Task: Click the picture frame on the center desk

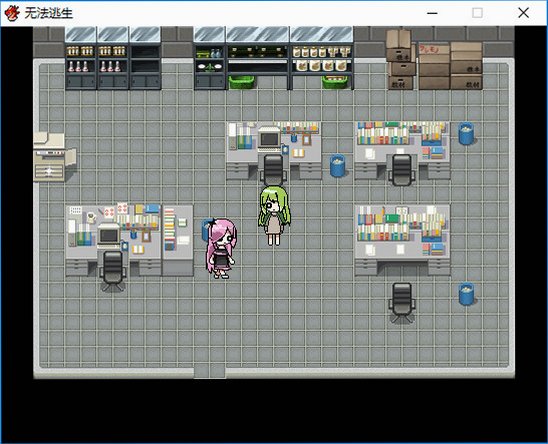Action: [x=307, y=139]
